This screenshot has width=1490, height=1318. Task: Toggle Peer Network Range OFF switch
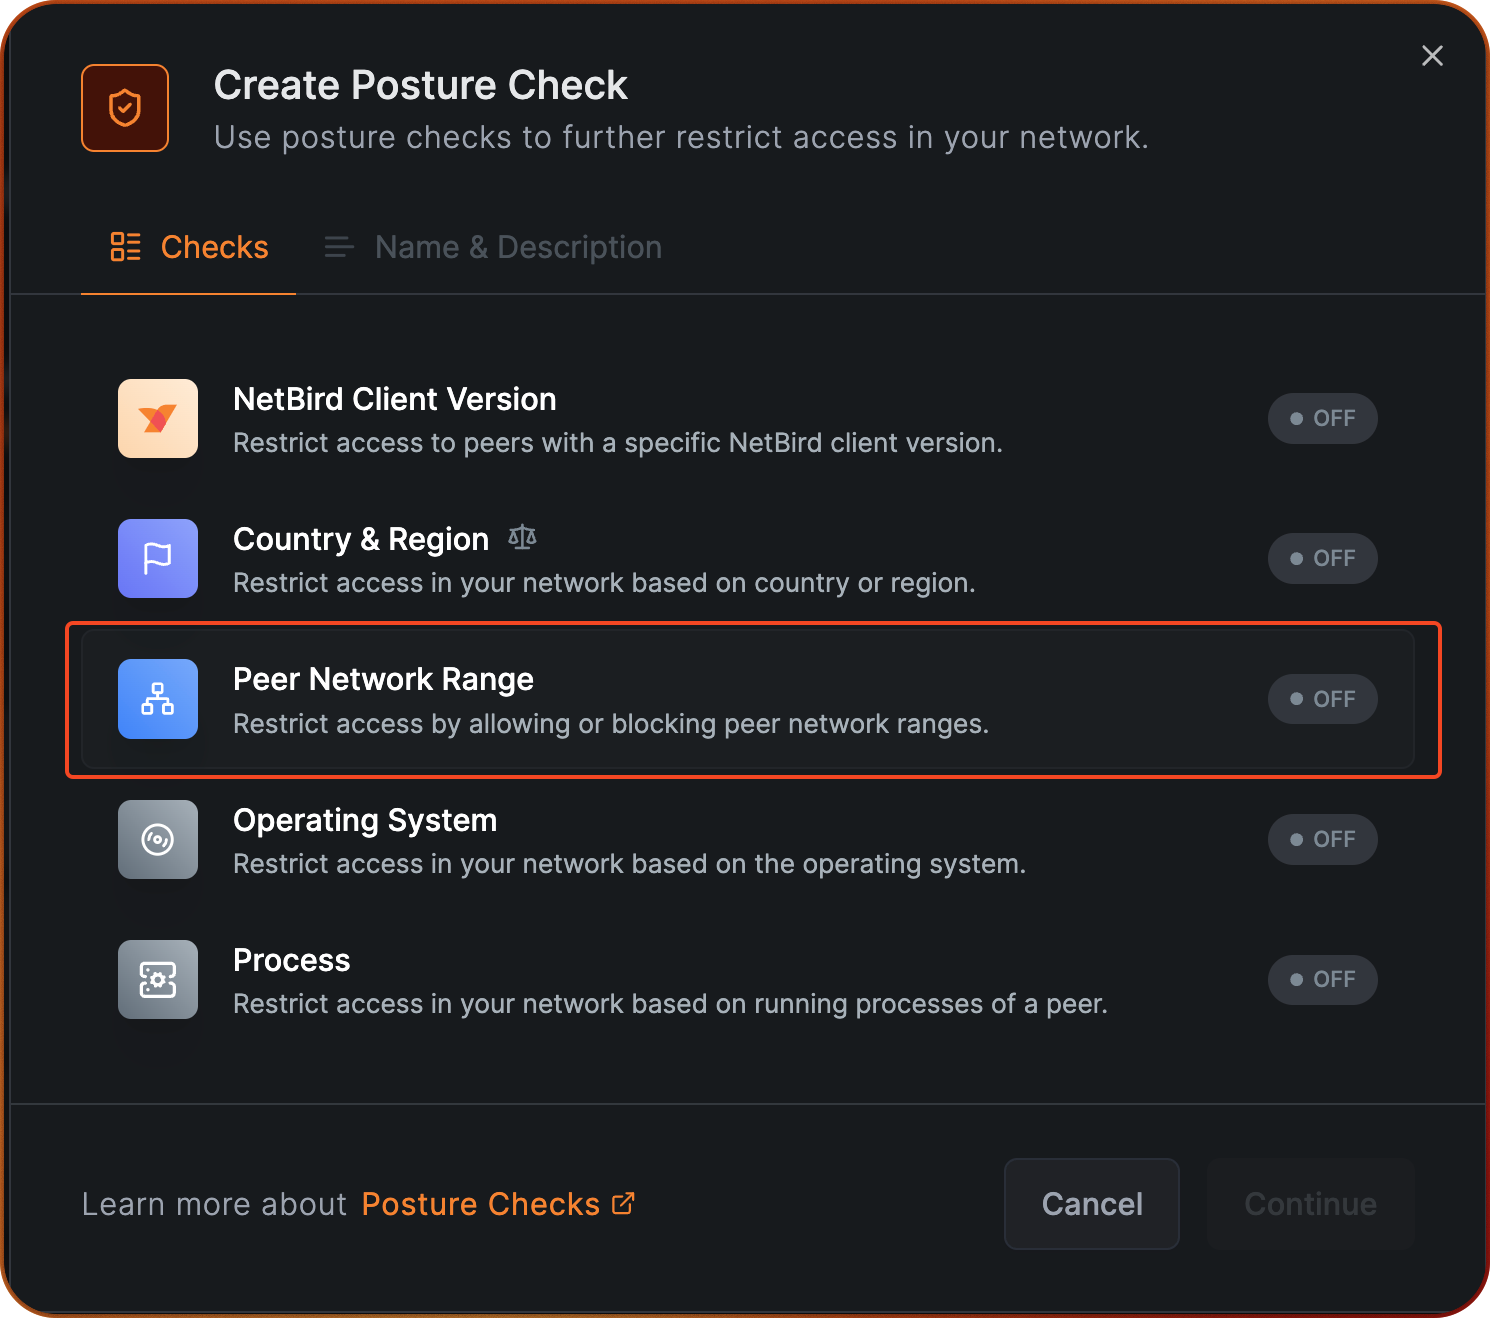(1322, 699)
